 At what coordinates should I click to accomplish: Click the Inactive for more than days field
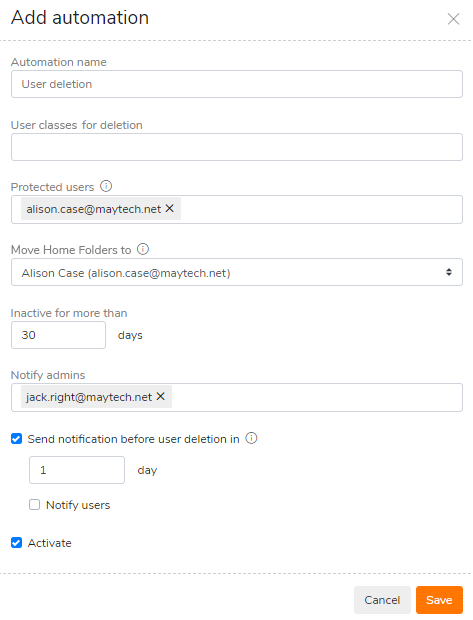[59, 335]
